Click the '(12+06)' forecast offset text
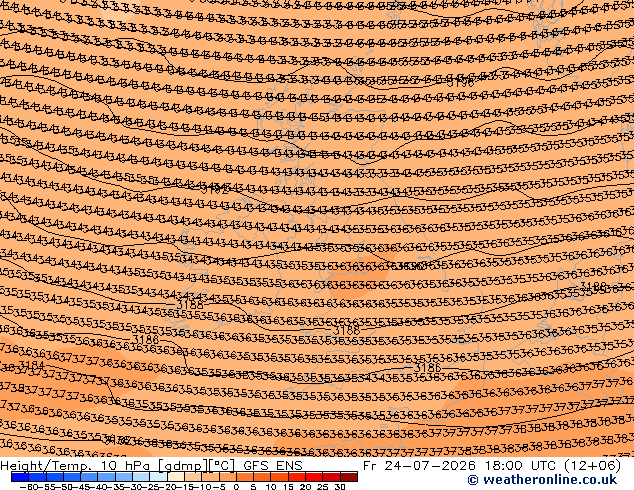The width and height of the screenshot is (634, 490). [593, 465]
